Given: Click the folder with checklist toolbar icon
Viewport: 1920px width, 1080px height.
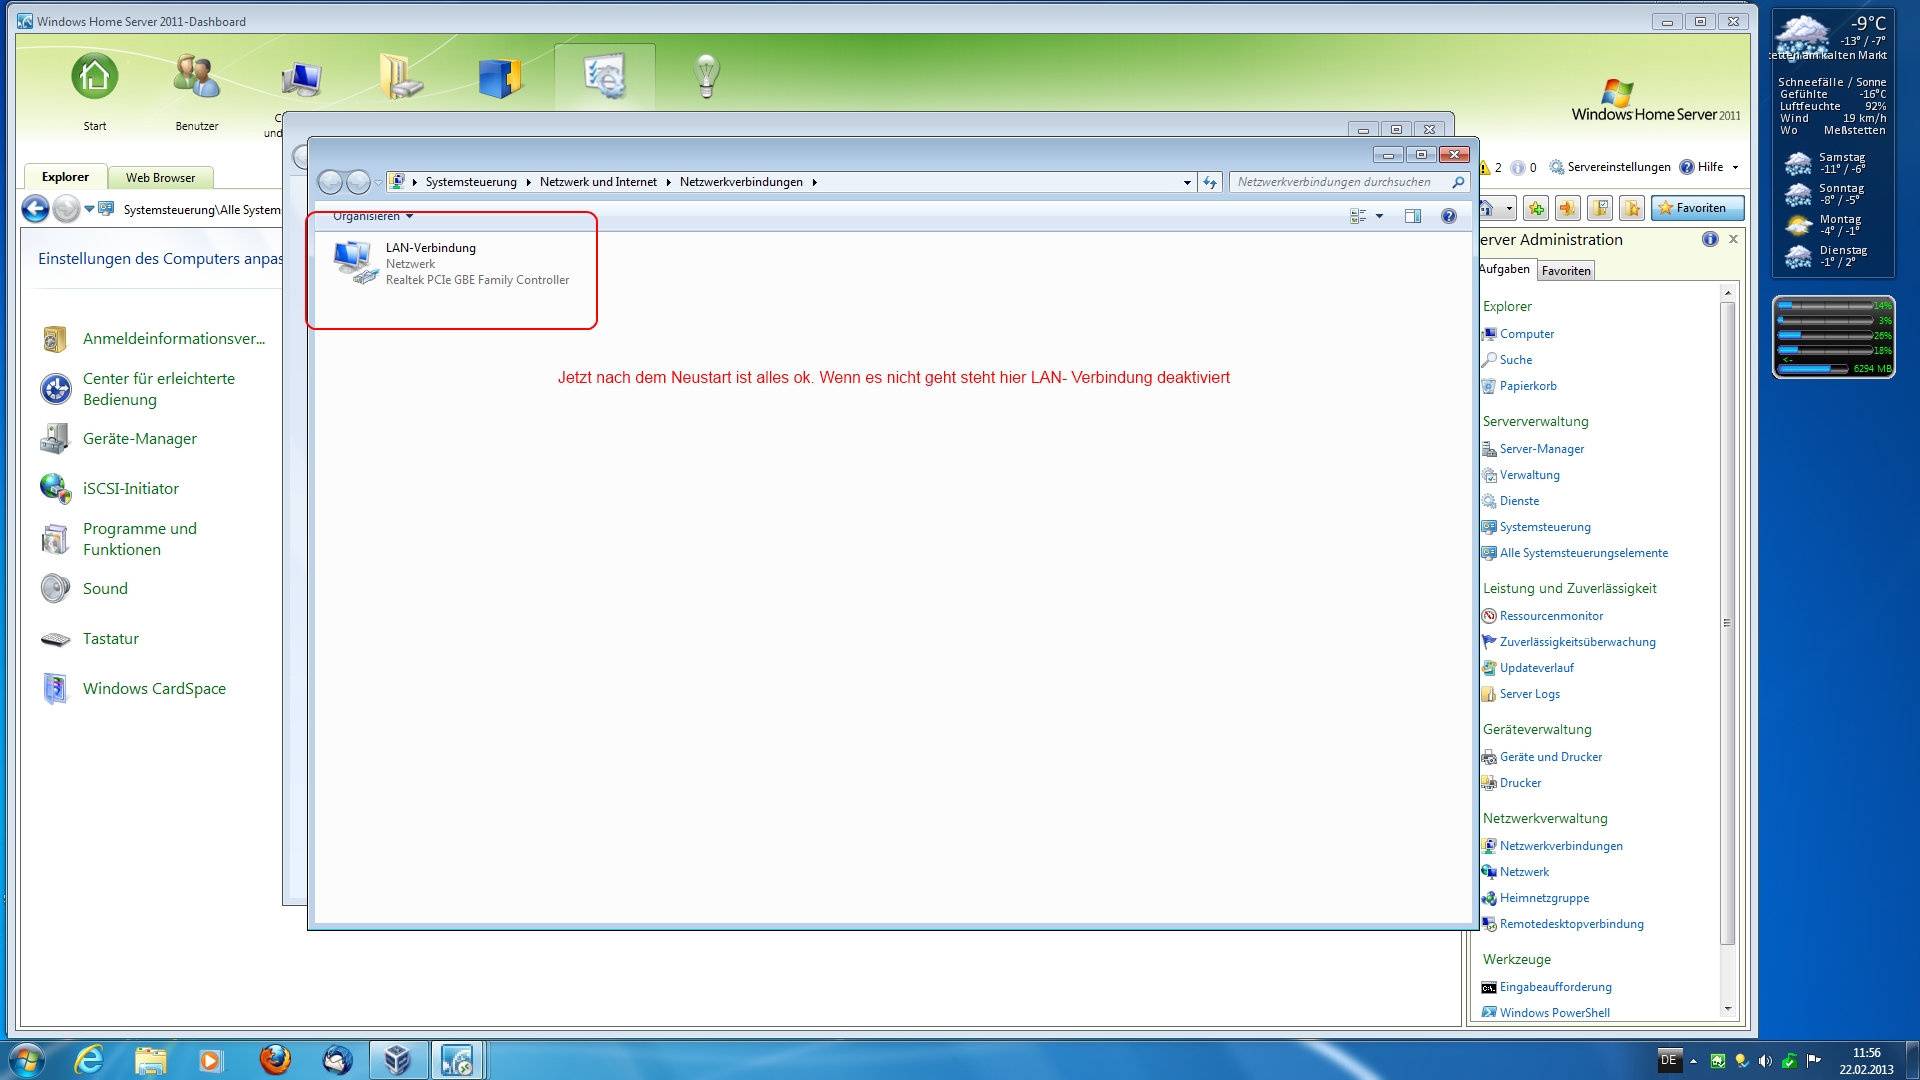Looking at the screenshot, I should [1600, 208].
